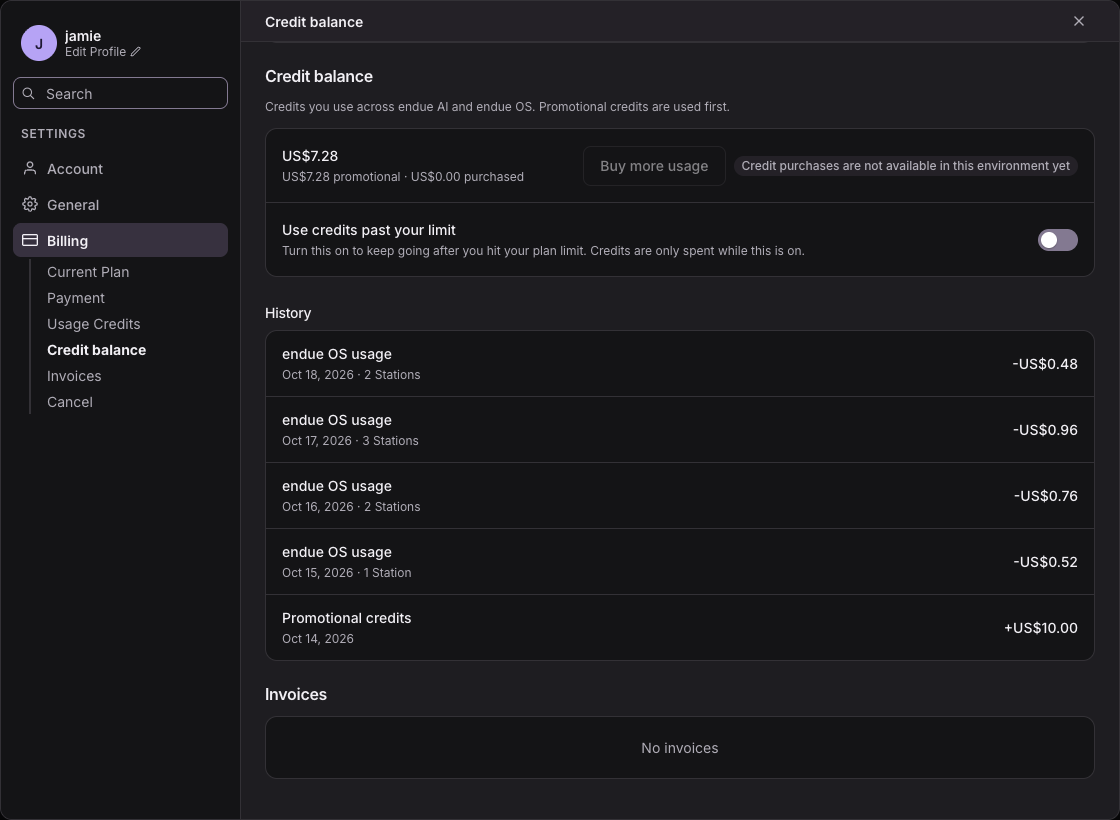Click the US$7.28 balance amount

pyautogui.click(x=310, y=156)
